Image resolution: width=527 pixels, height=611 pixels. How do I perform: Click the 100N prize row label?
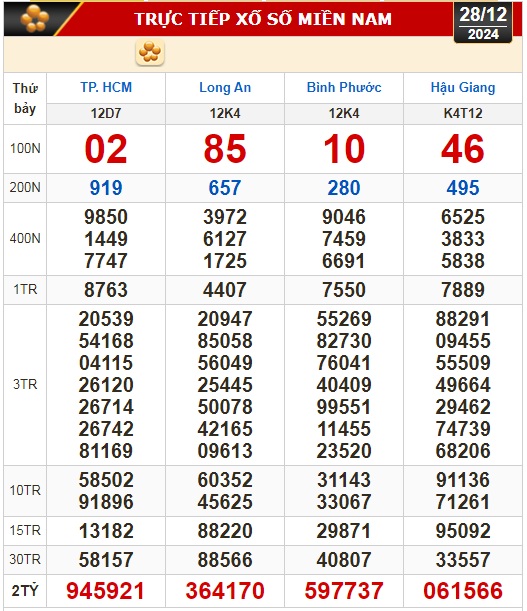coord(25,148)
